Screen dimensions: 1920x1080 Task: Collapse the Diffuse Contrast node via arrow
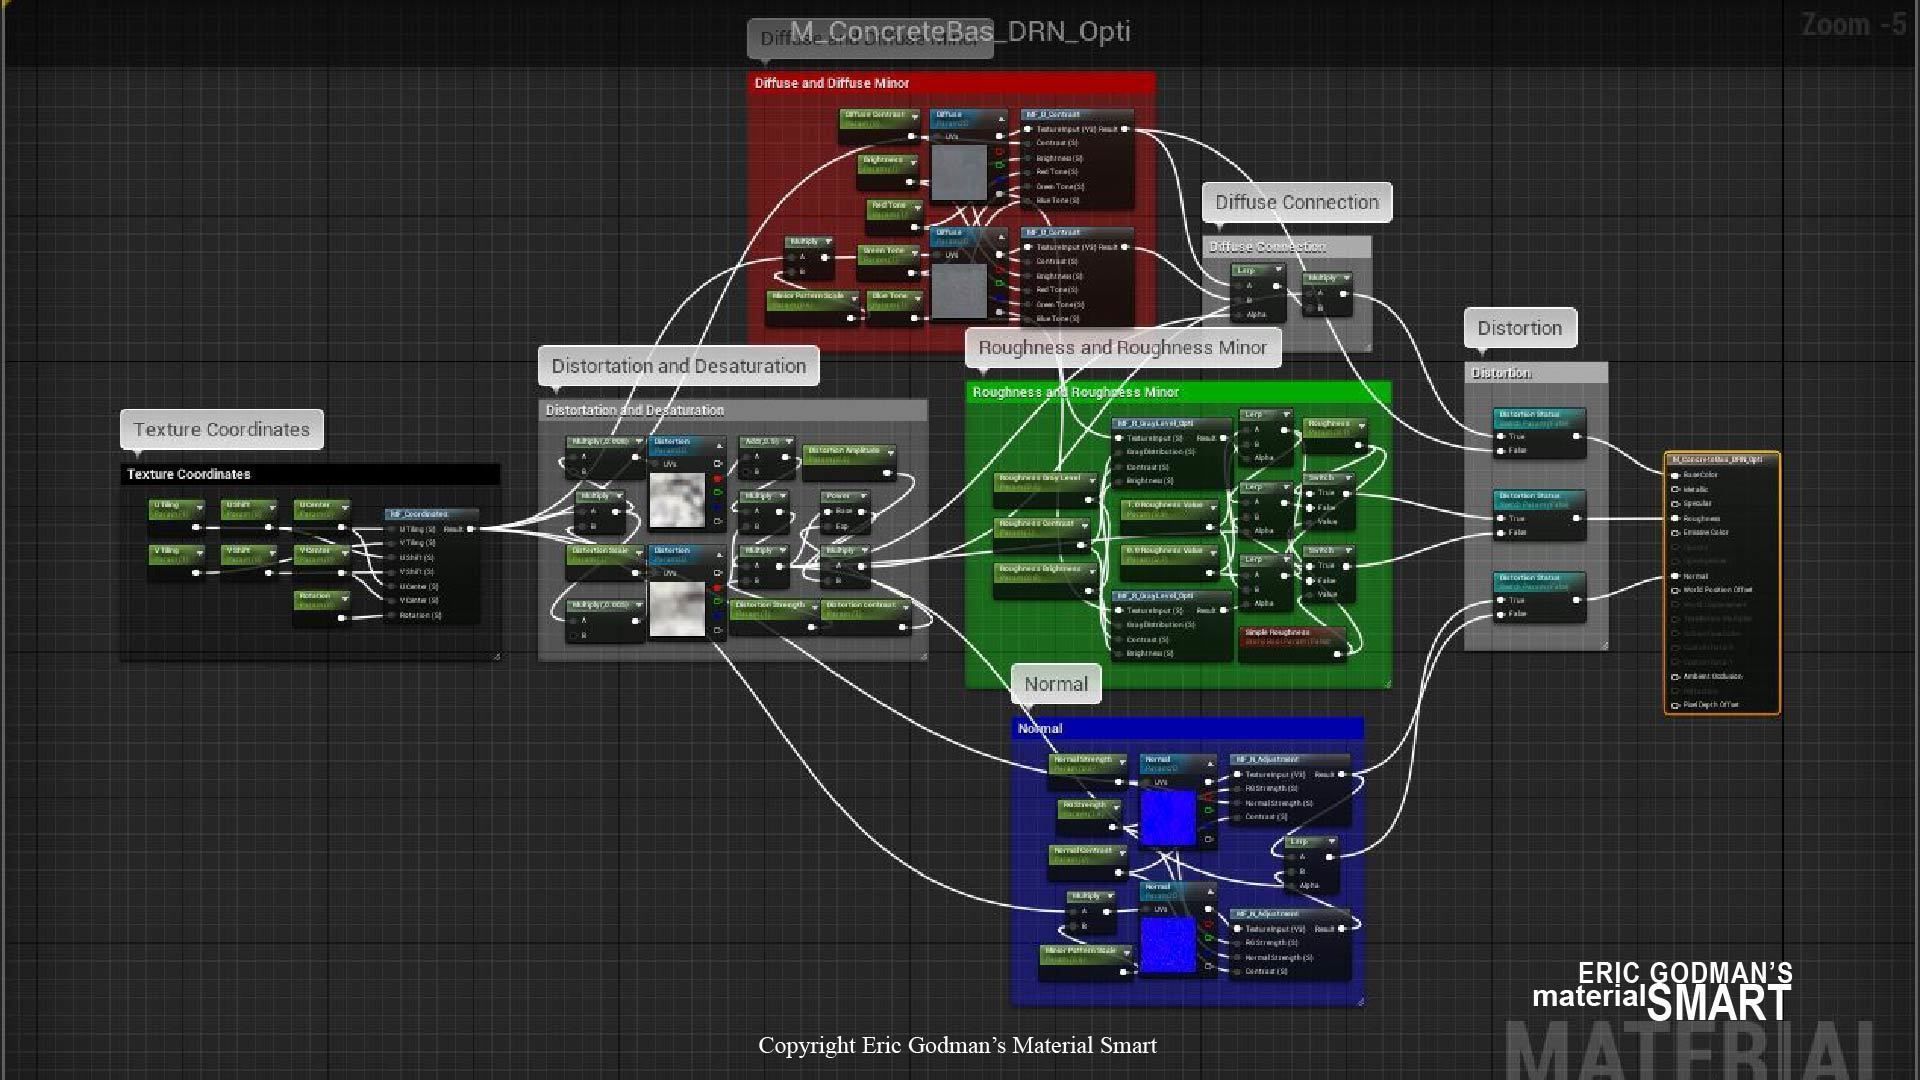click(x=914, y=116)
